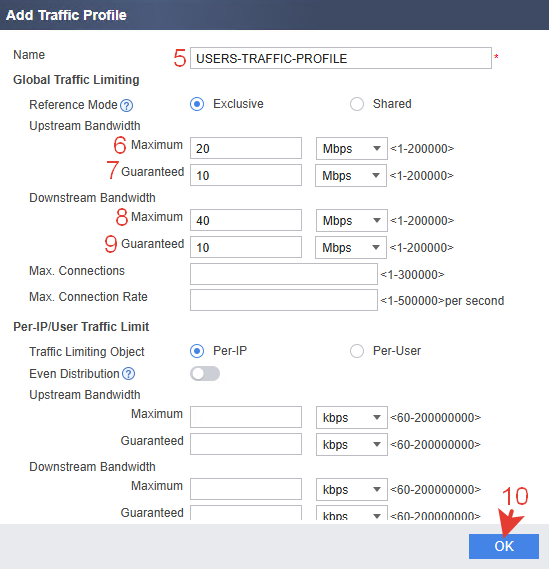Viewport: 549px width, 569px height.
Task: Choose Per-IP traffic limiting object
Action: [197, 351]
